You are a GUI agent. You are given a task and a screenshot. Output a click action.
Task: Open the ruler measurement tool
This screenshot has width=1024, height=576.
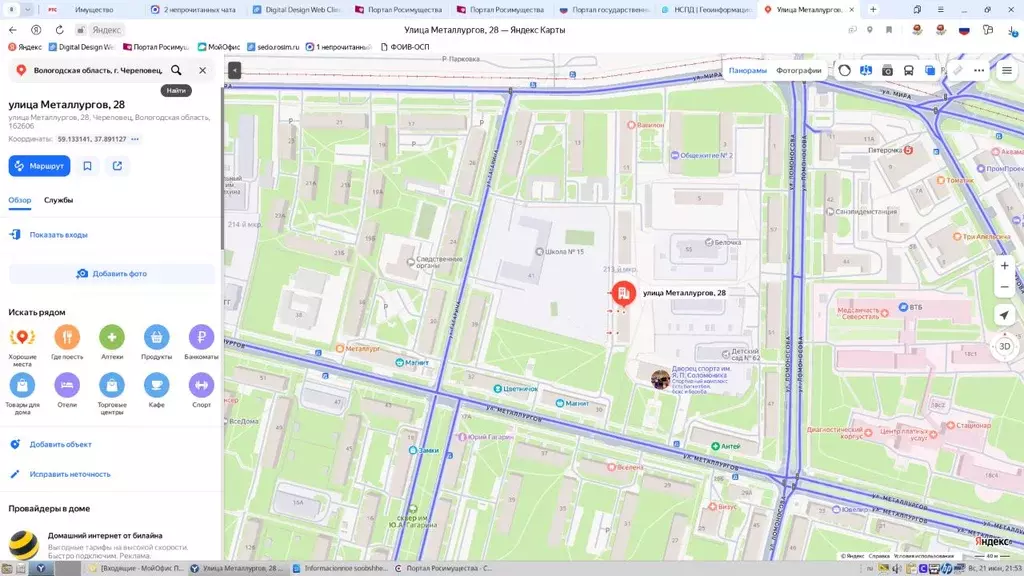957,71
